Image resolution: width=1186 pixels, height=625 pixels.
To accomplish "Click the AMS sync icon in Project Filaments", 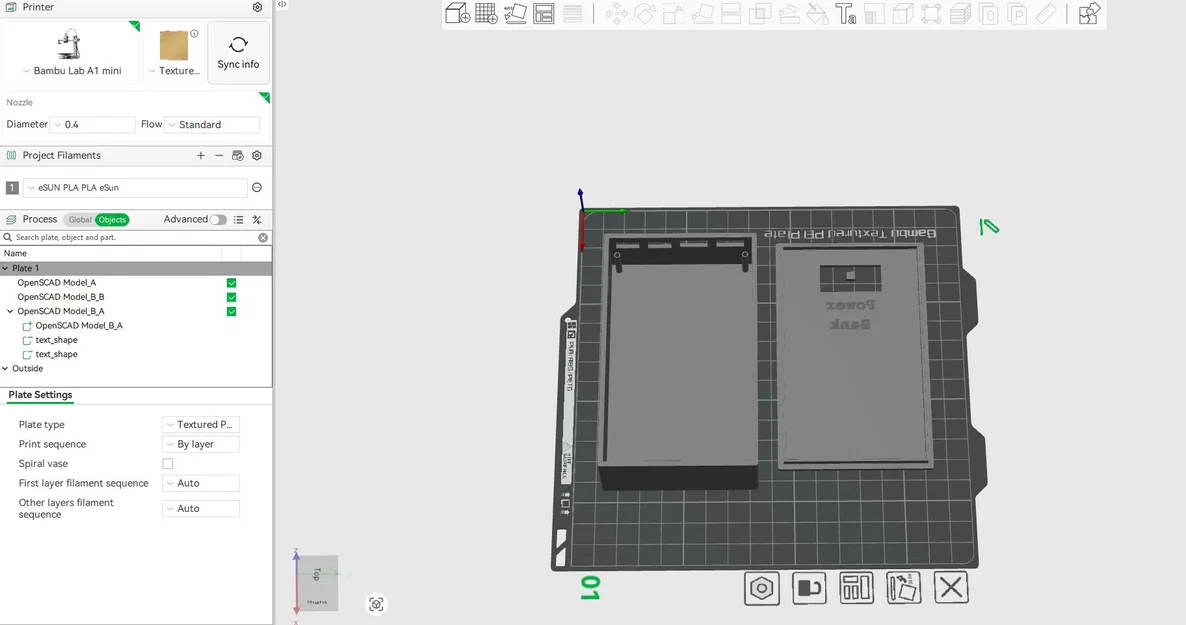I will 238,155.
